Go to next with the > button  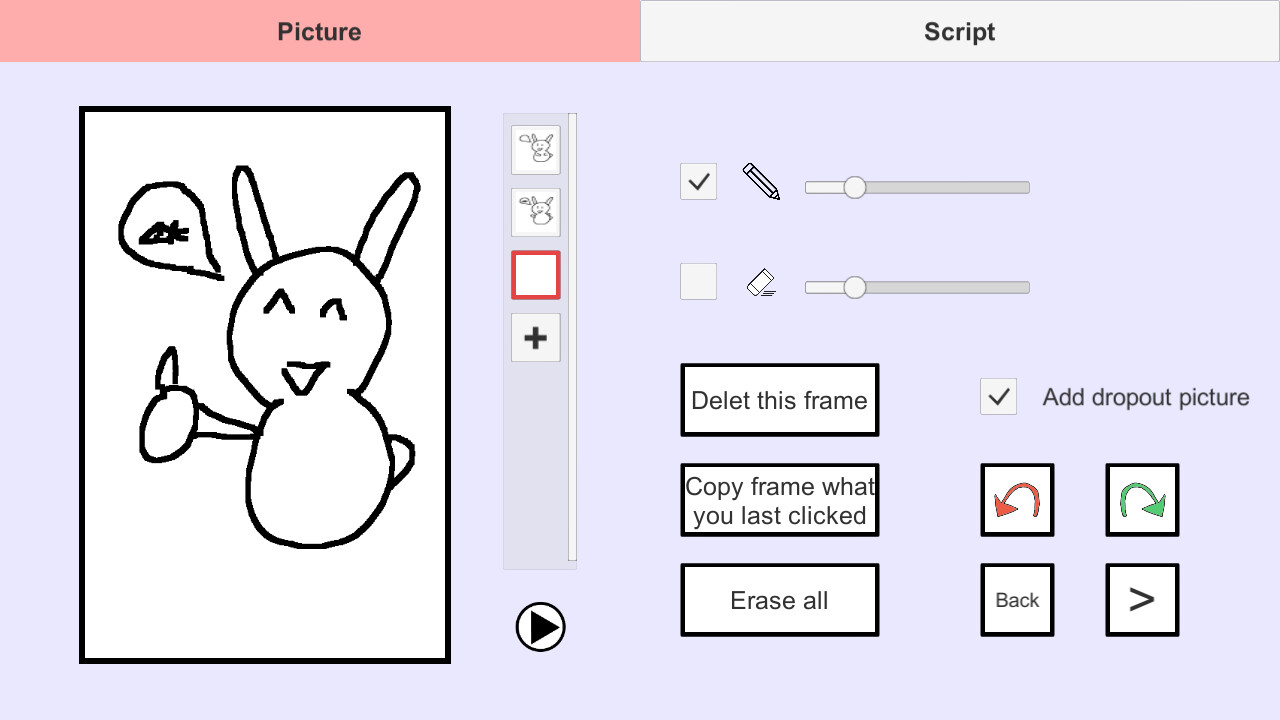1141,600
